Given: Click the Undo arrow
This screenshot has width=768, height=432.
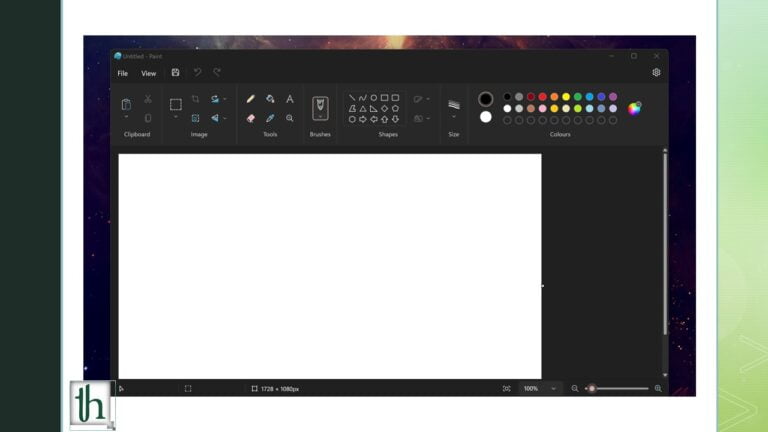Looking at the screenshot, I should (x=197, y=72).
